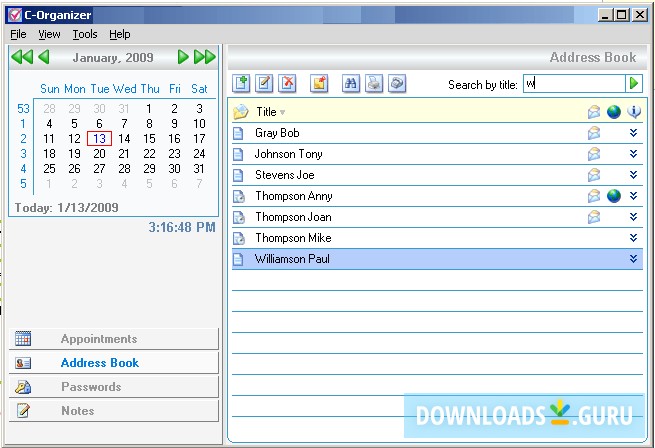This screenshot has width=655, height=448.
Task: Click the Today: 1/13/2009 label
Action: pos(67,208)
